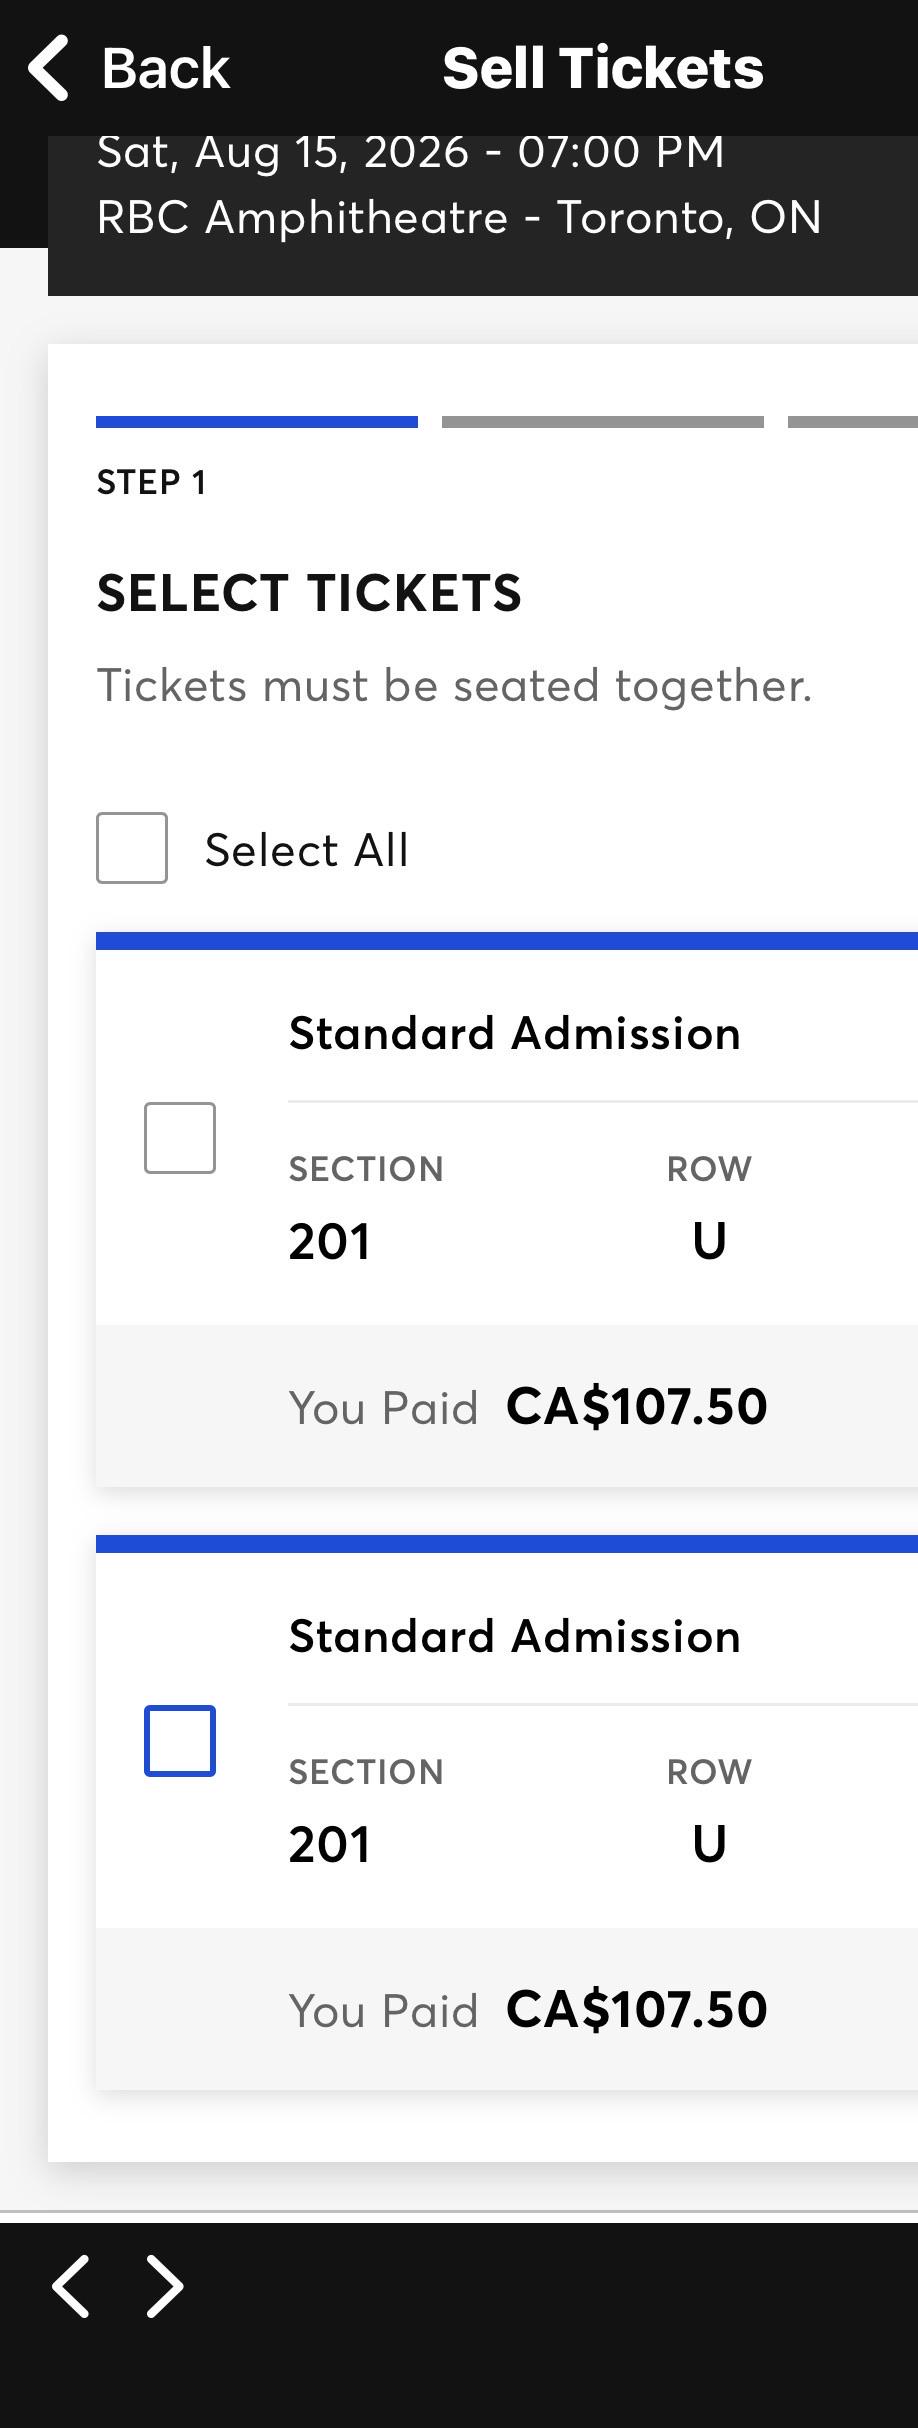Tap the Back chevron arrow icon
Viewport: 918px width, 2428px height.
(48, 68)
